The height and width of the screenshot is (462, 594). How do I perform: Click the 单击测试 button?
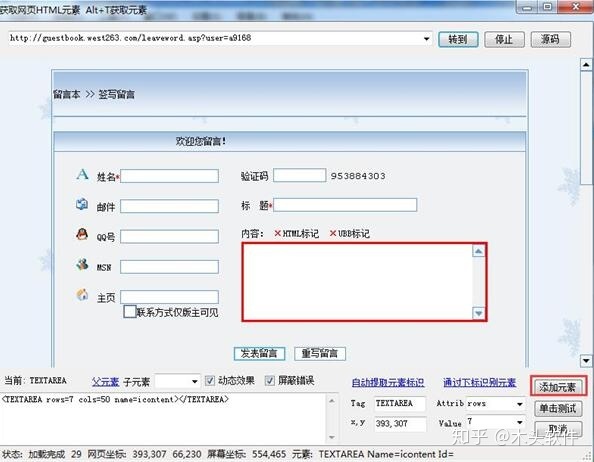point(558,408)
